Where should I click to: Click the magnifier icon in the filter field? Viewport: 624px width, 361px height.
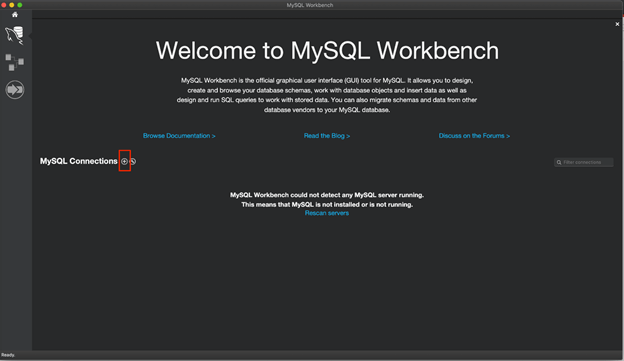(x=559, y=162)
